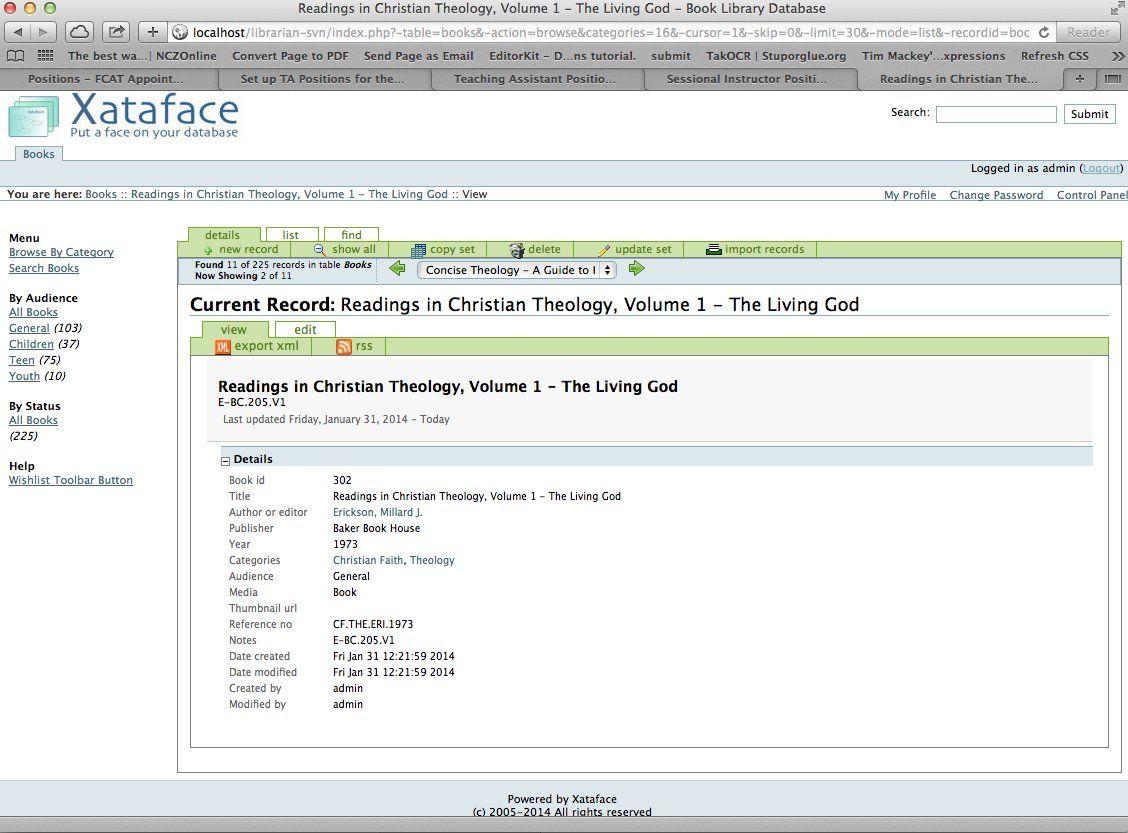The width and height of the screenshot is (1128, 833).
Task: Open Wishlist Toolbar Button link
Action: [x=70, y=481]
